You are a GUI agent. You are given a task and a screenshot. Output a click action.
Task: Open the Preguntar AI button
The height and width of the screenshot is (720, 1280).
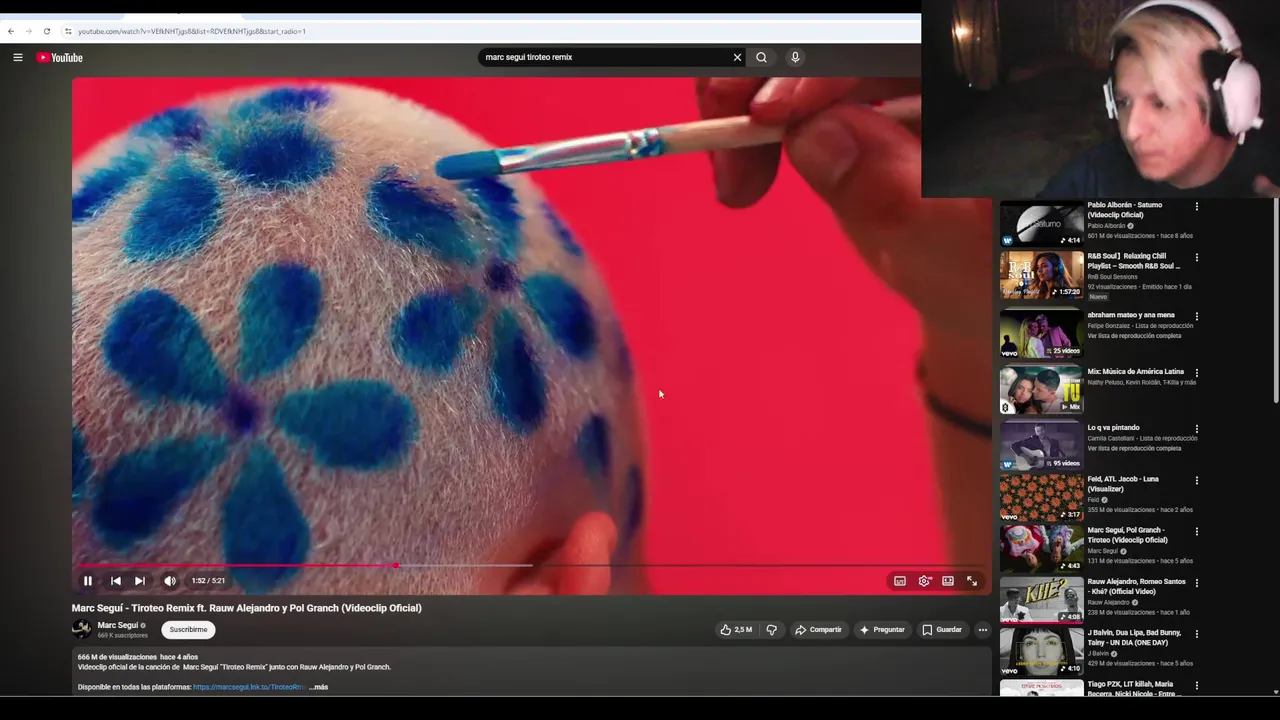pyautogui.click(x=882, y=630)
